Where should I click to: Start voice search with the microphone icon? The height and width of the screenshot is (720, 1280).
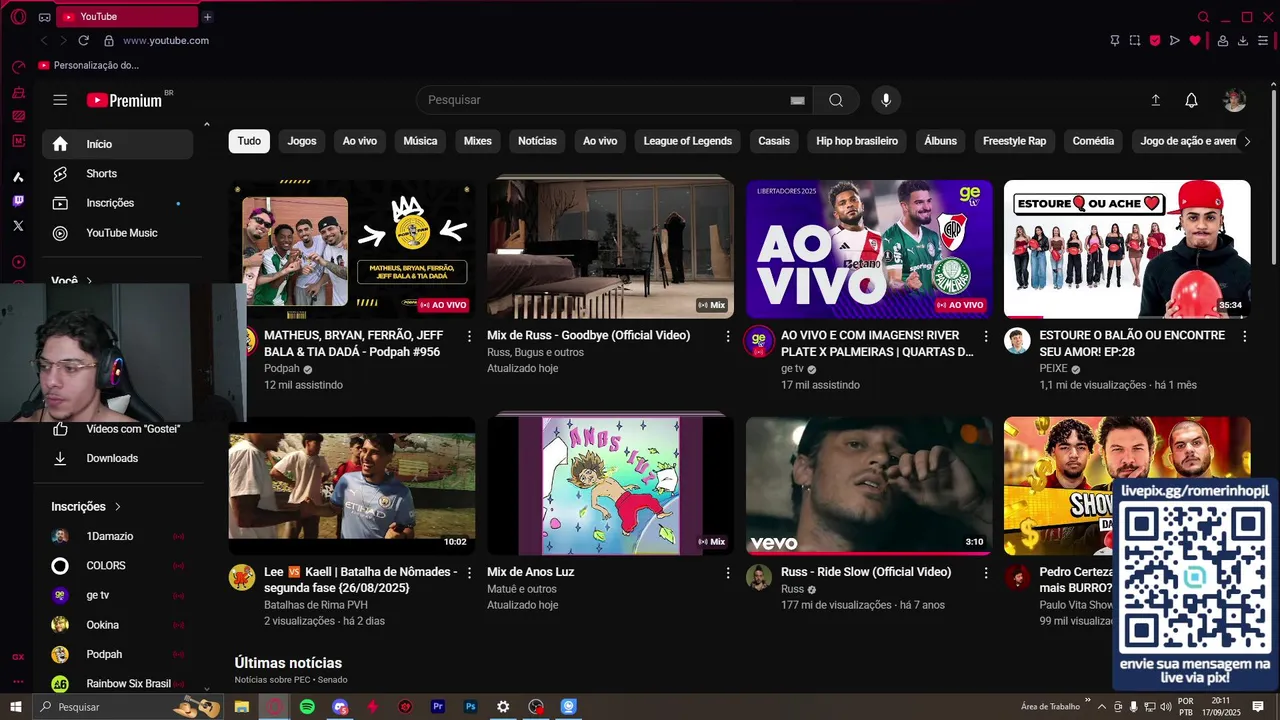(885, 100)
